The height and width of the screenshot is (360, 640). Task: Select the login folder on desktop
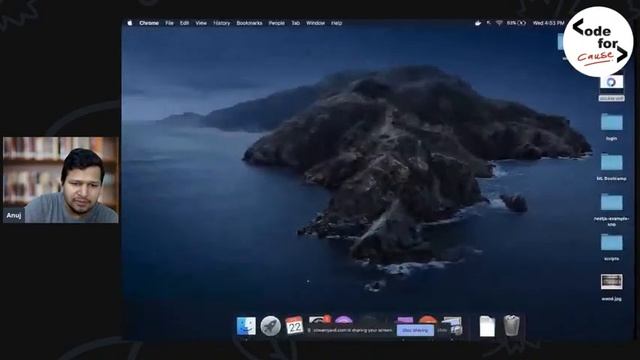click(x=611, y=127)
